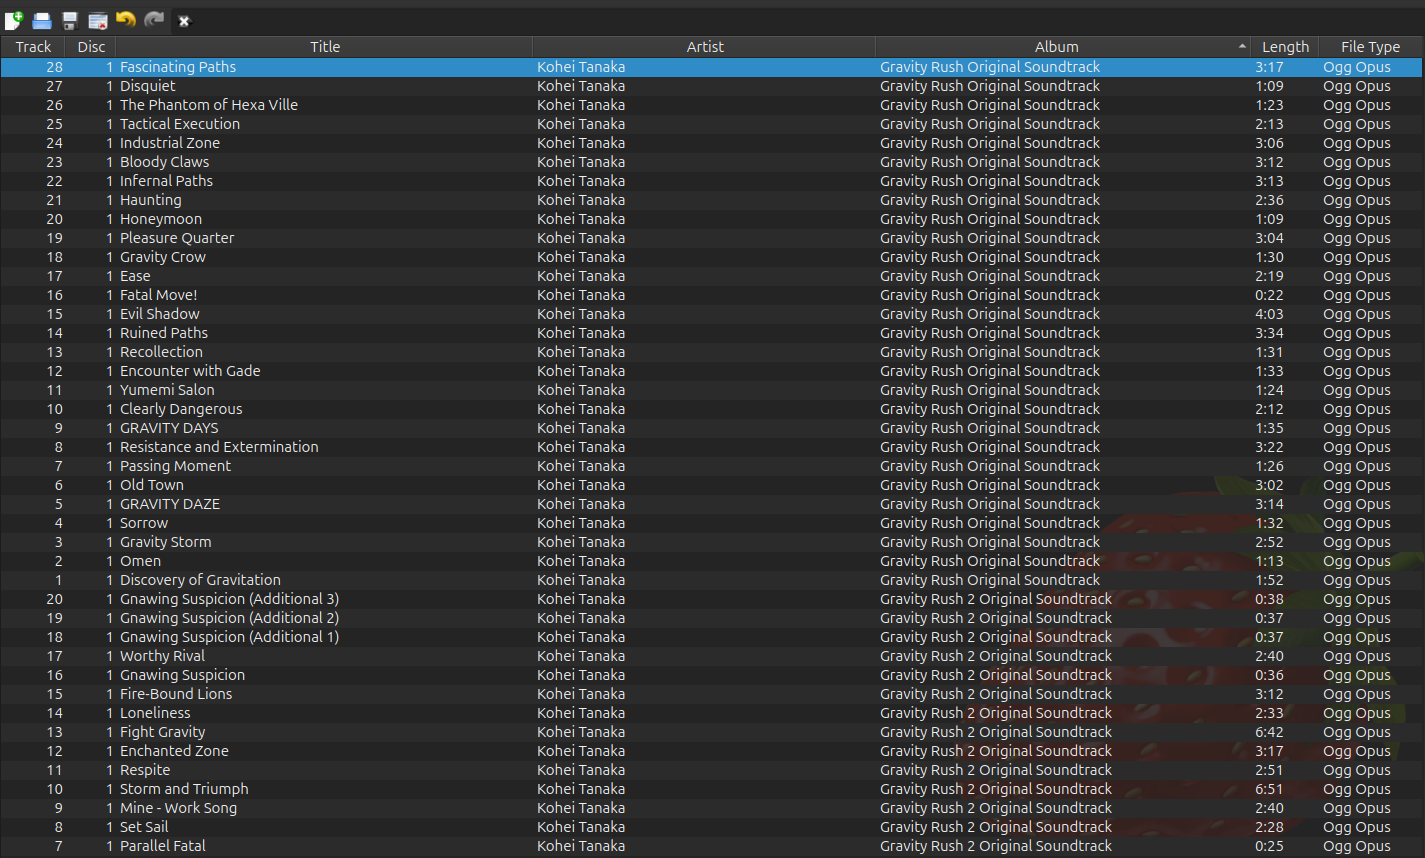Click the load playlist icon
The width and height of the screenshot is (1425, 858).
coord(42,20)
